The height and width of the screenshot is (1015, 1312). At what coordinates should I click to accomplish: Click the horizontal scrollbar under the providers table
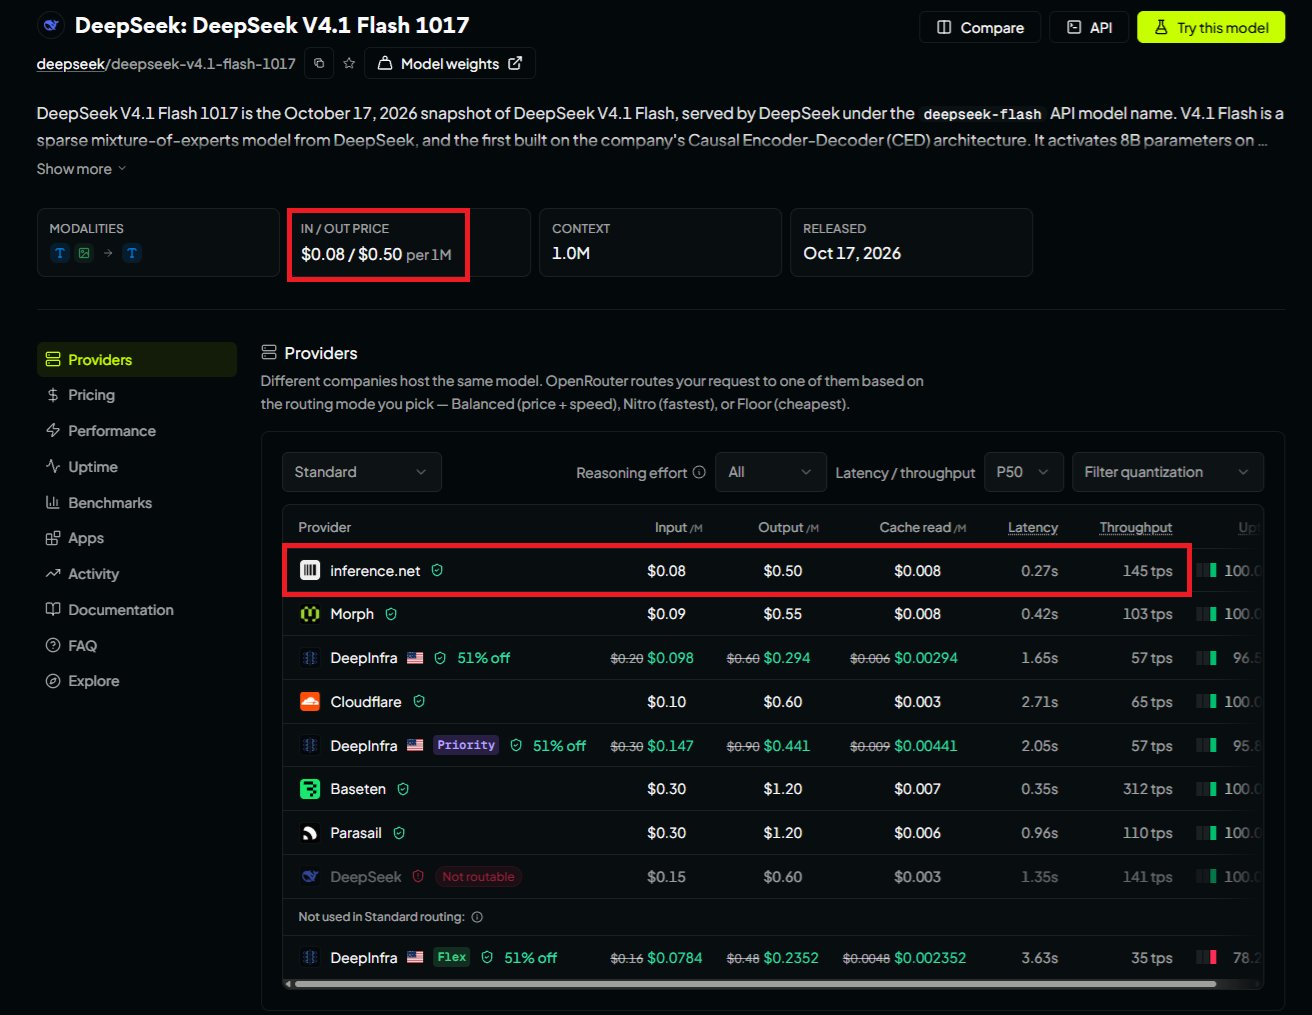pyautogui.click(x=755, y=984)
